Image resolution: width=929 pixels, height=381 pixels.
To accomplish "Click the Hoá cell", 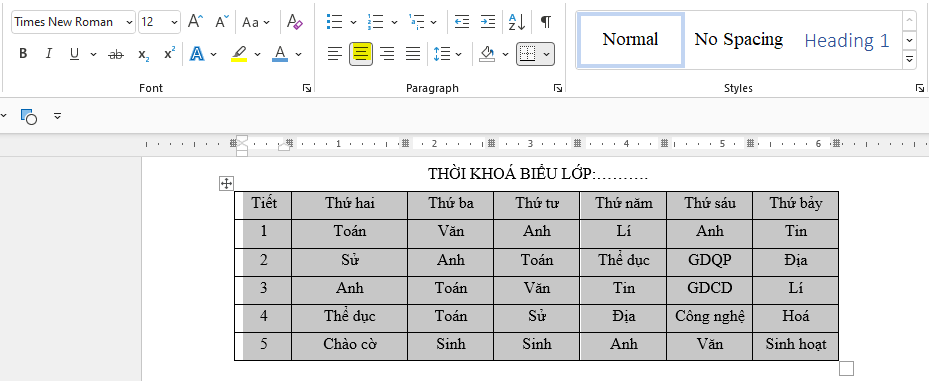I will point(796,318).
